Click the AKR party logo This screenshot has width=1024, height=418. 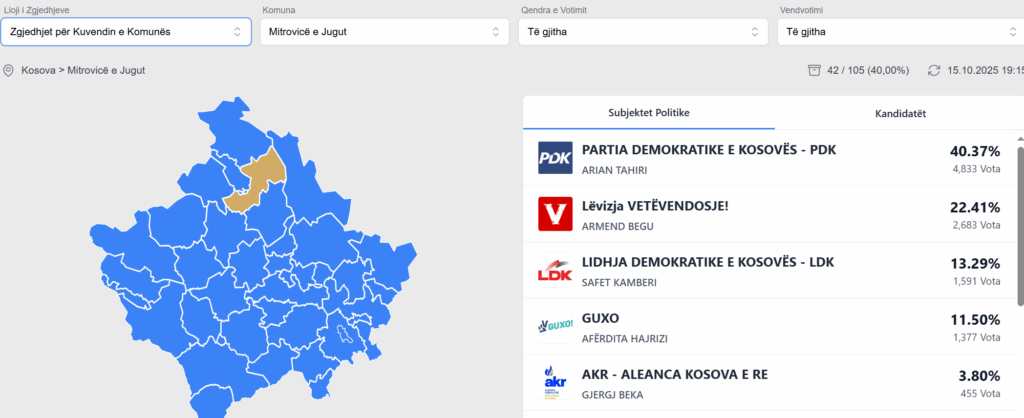pyautogui.click(x=554, y=382)
